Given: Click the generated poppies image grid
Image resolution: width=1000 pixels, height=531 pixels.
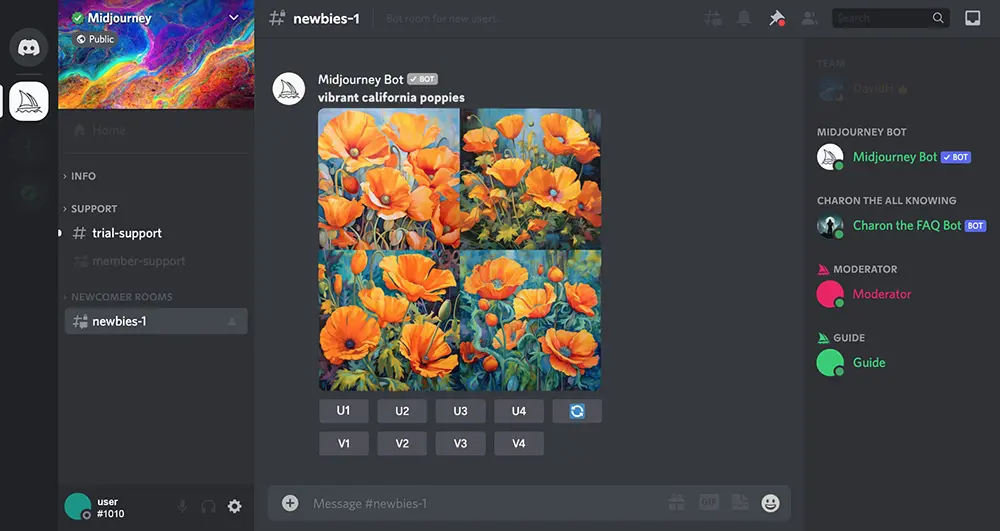Looking at the screenshot, I should 459,249.
